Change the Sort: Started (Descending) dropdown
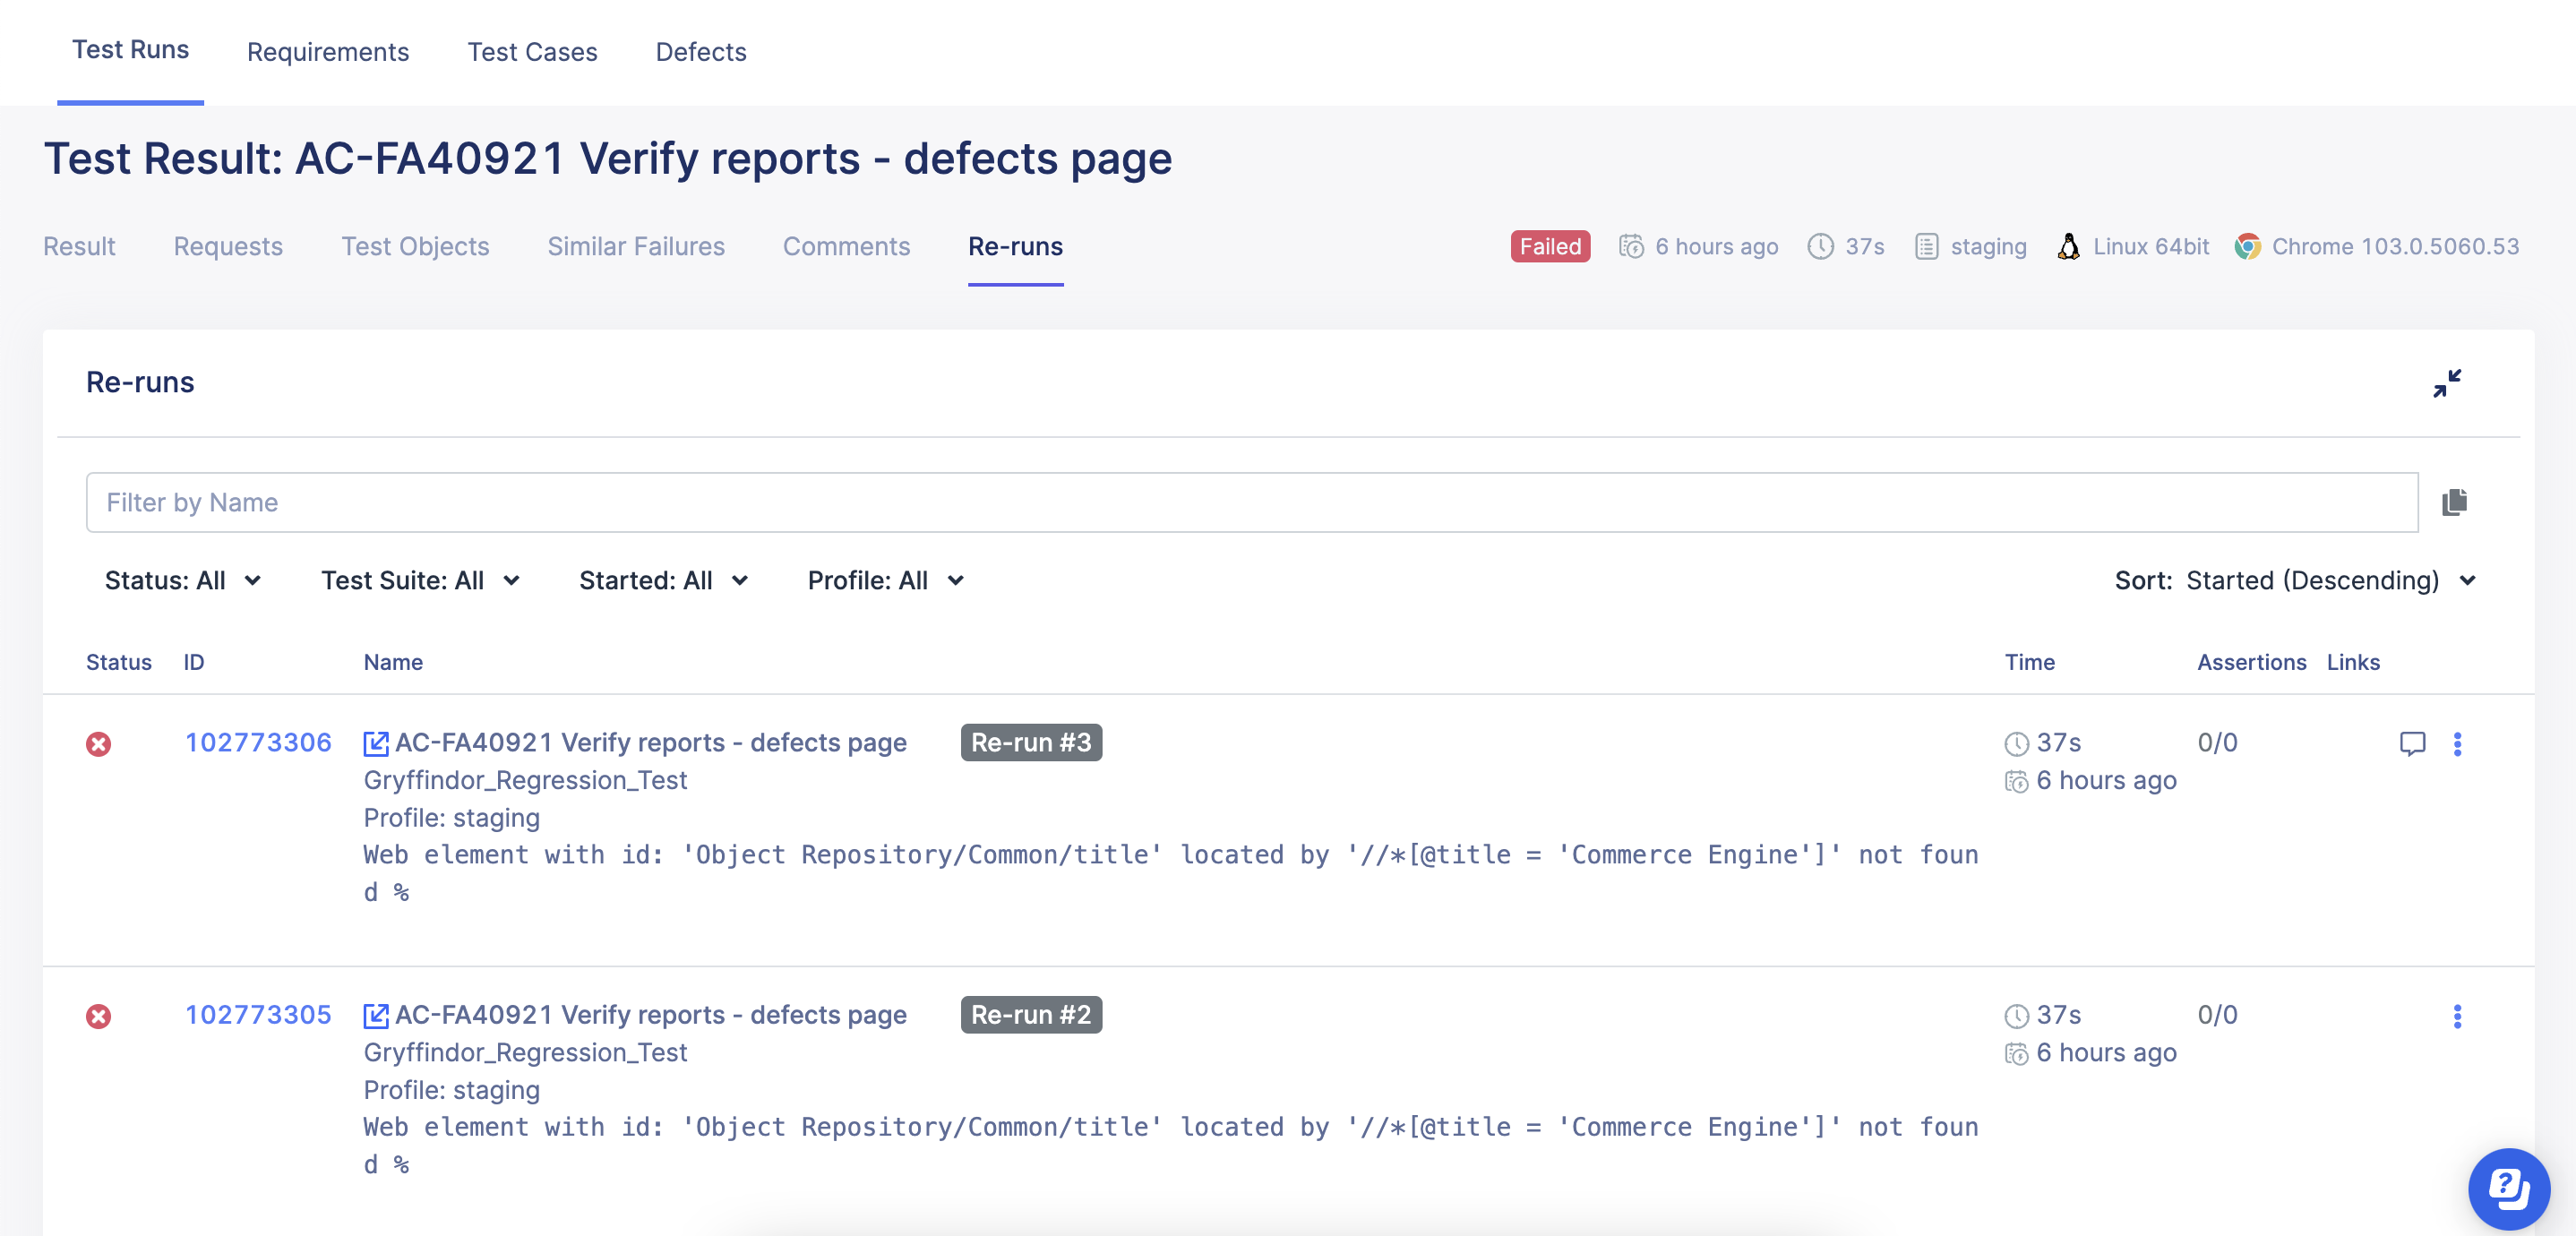This screenshot has width=2576, height=1236. 2294,581
